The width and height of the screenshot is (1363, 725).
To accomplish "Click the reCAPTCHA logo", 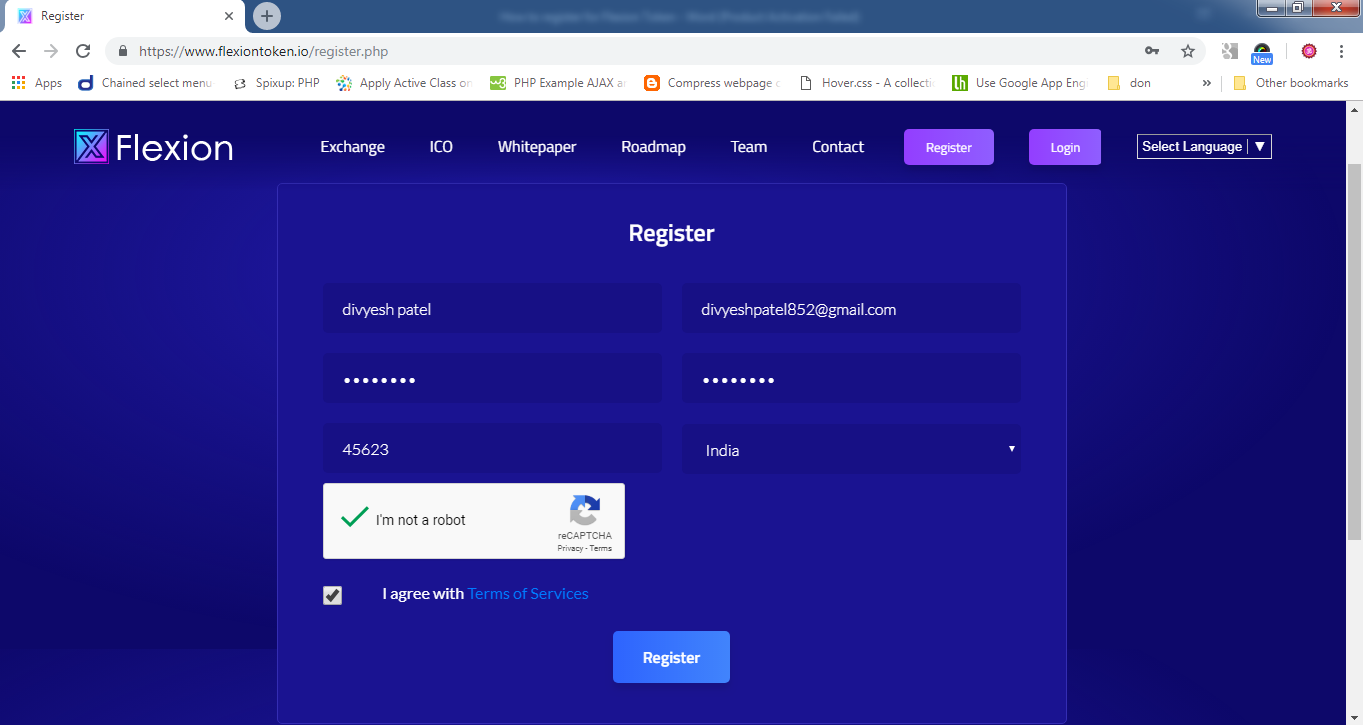I will coord(585,510).
